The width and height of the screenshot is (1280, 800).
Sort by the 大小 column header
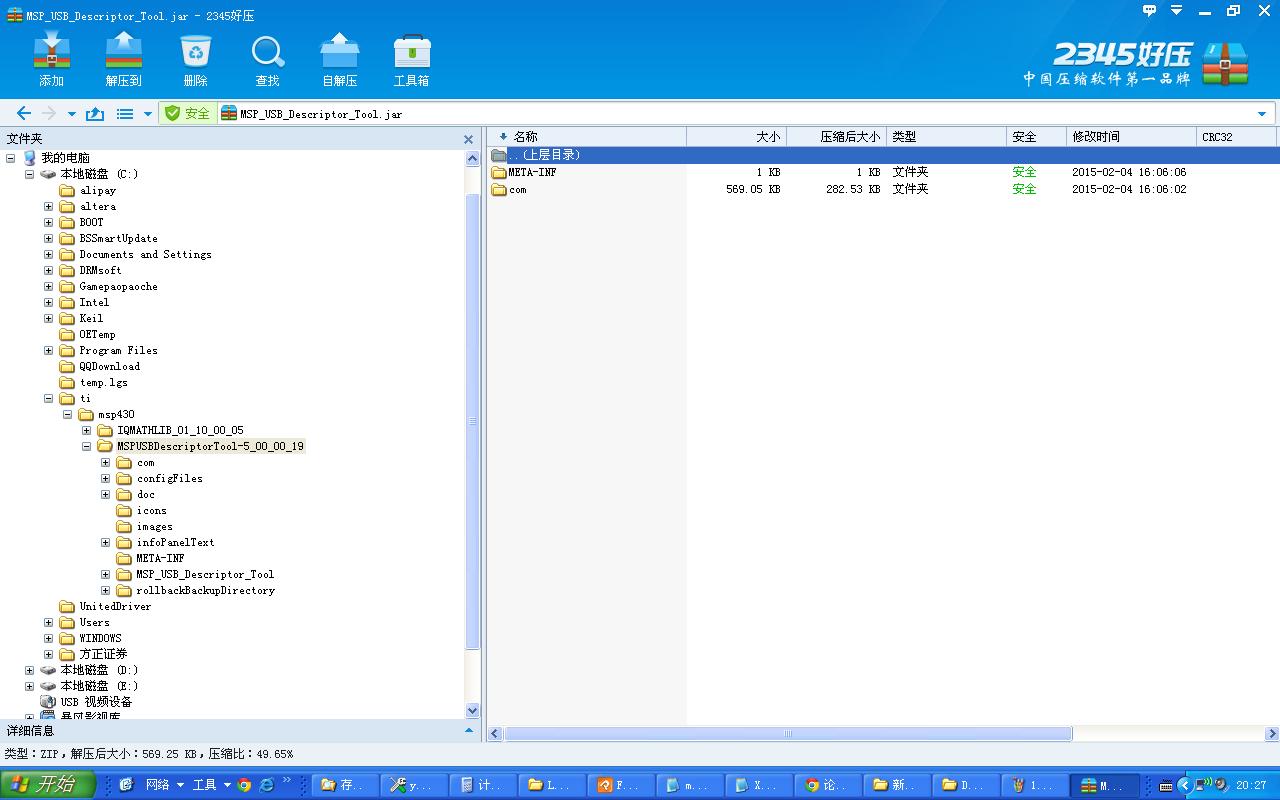[x=737, y=137]
